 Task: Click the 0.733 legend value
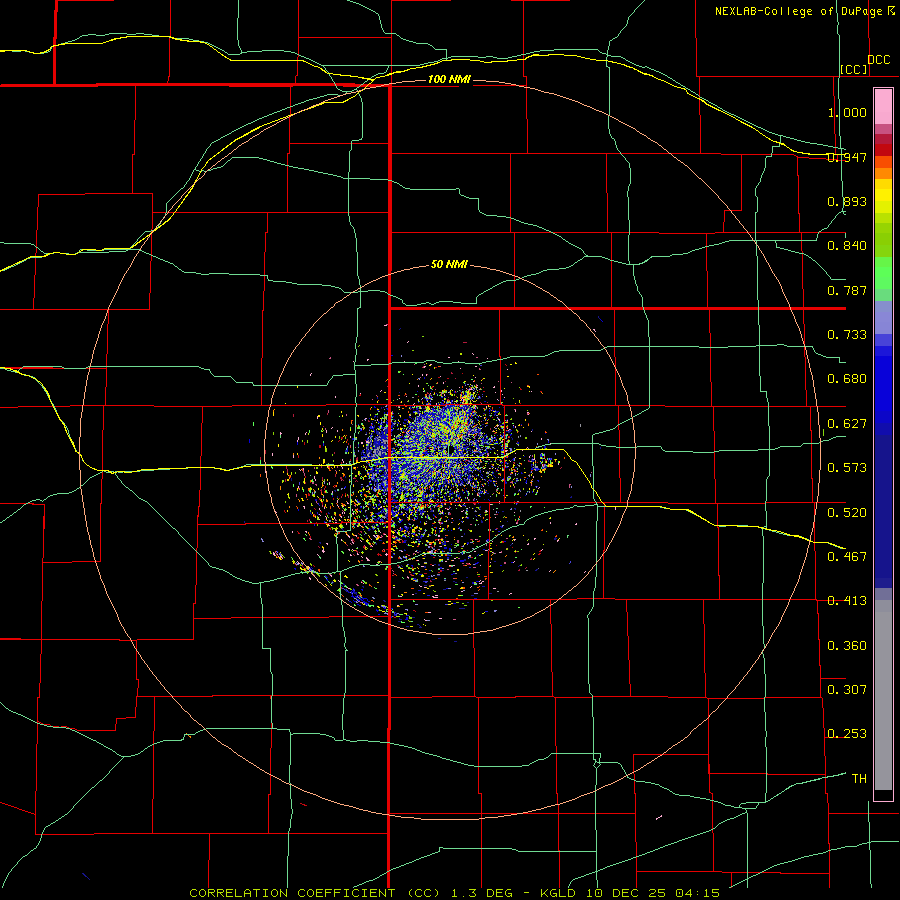pos(847,335)
